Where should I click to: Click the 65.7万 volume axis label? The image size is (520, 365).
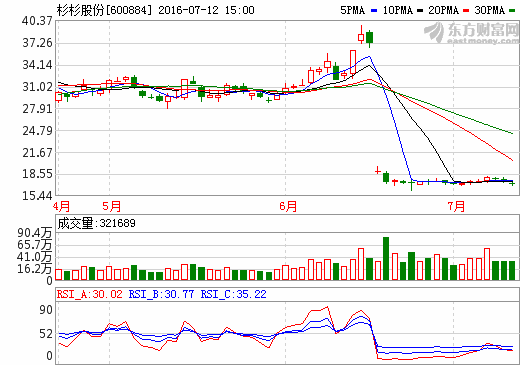click(x=35, y=245)
